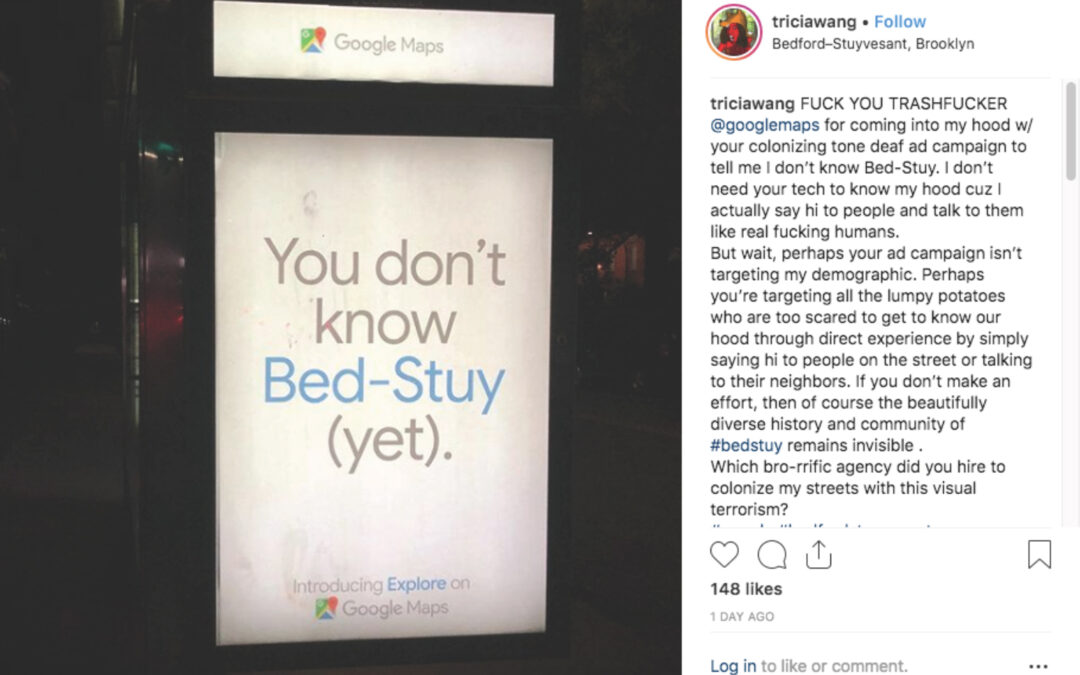The width and height of the screenshot is (1080, 675).
Task: Click the Explore word on the poster
Action: pos(417,584)
